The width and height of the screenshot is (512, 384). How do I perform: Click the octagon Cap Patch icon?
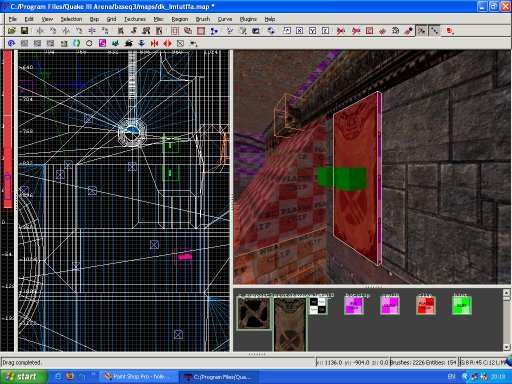click(89, 43)
